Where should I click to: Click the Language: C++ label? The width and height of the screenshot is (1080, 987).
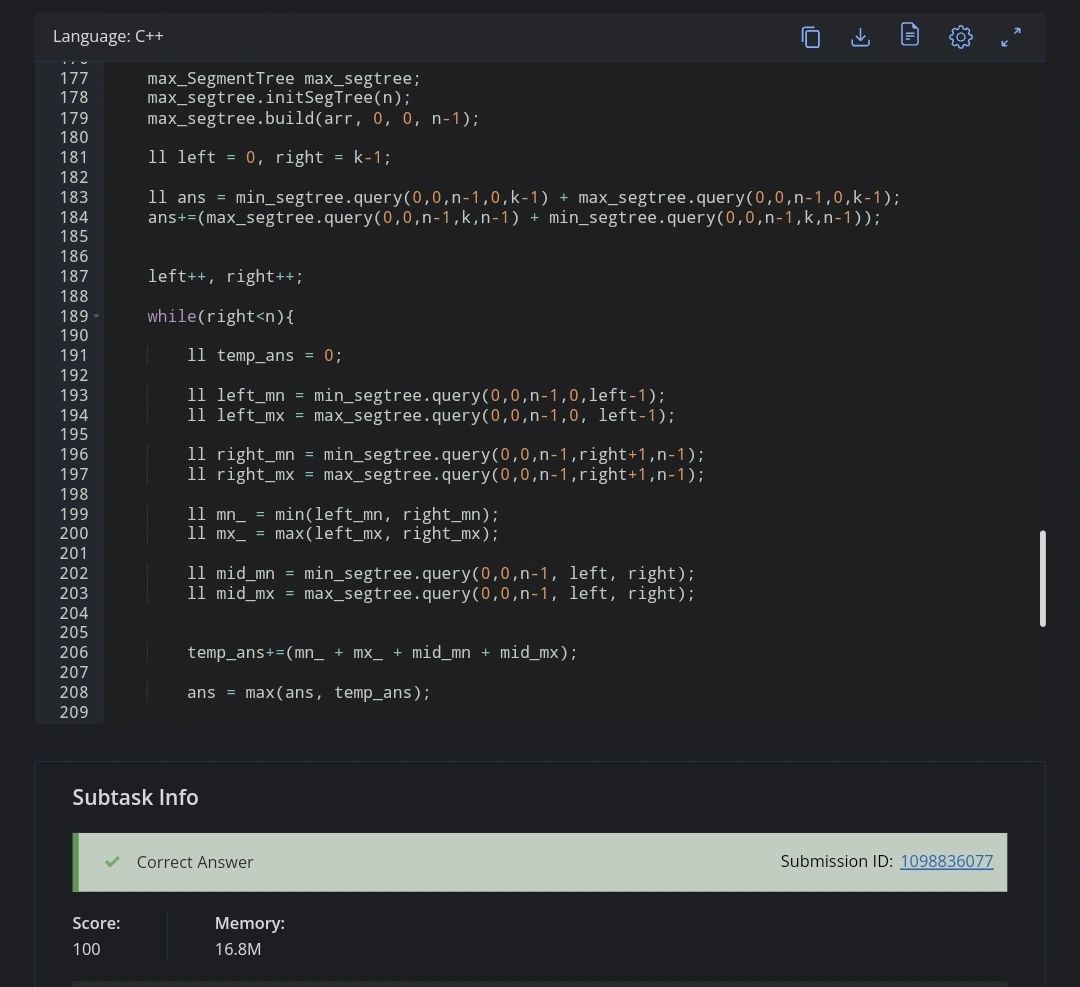[108, 36]
